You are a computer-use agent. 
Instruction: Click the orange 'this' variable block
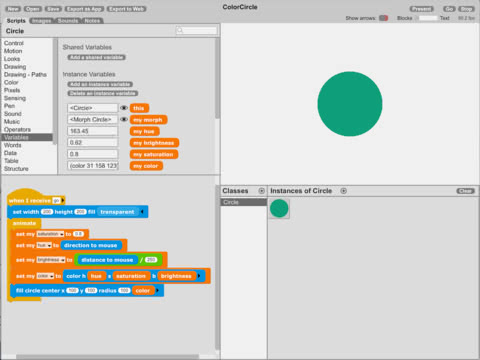(139, 108)
